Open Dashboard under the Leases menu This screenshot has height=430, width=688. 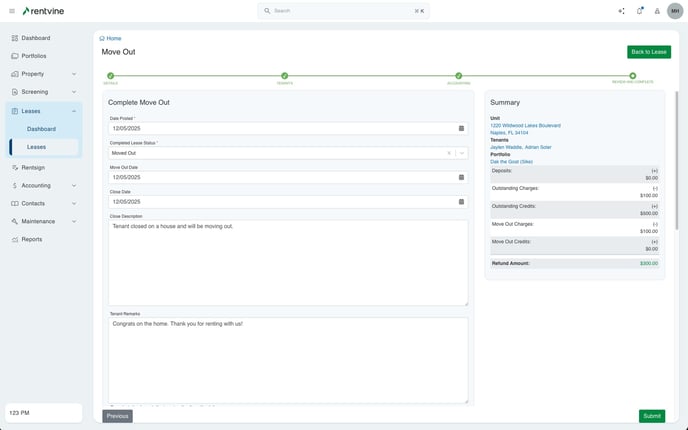tap(41, 129)
